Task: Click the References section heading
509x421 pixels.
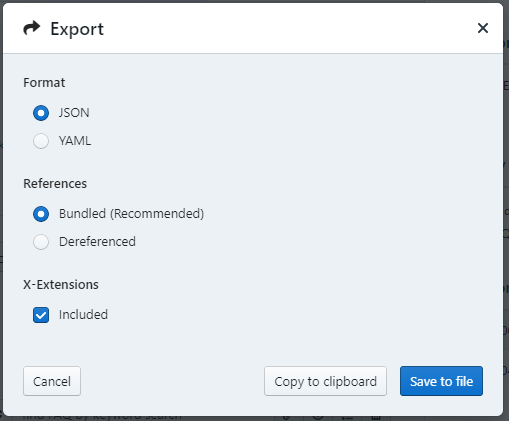Action: [x=55, y=184]
